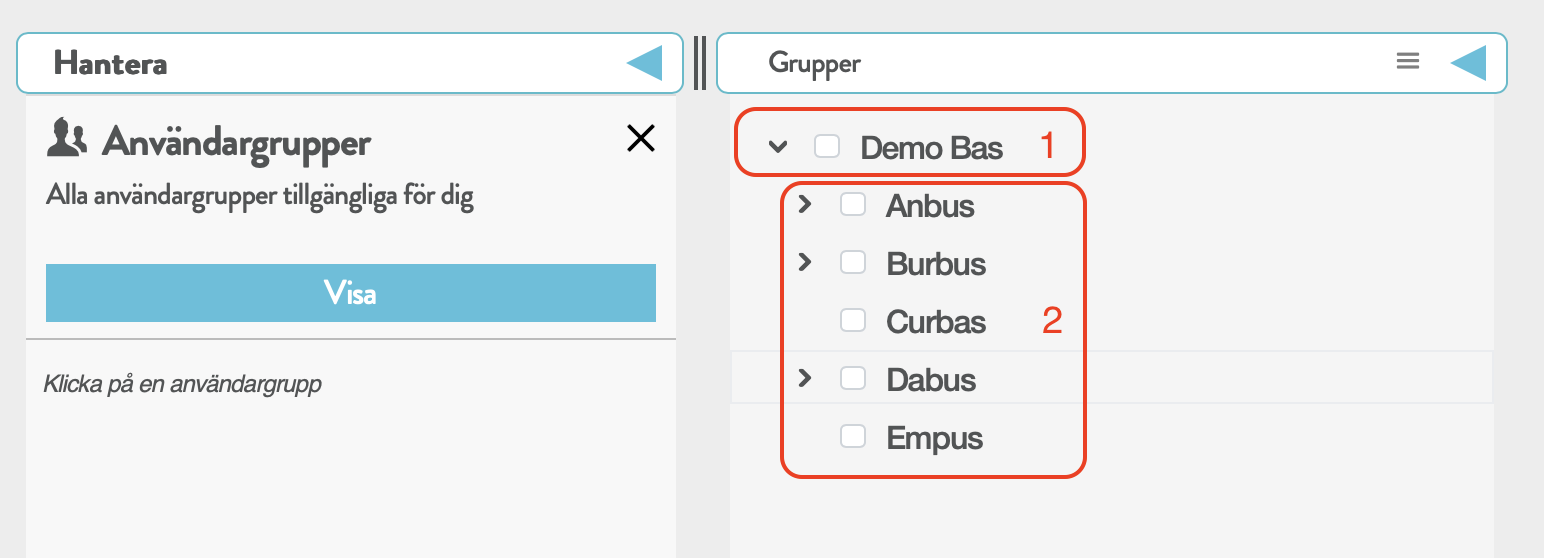Tick the Empus checkbox
The image size is (1544, 558).
[x=853, y=437]
